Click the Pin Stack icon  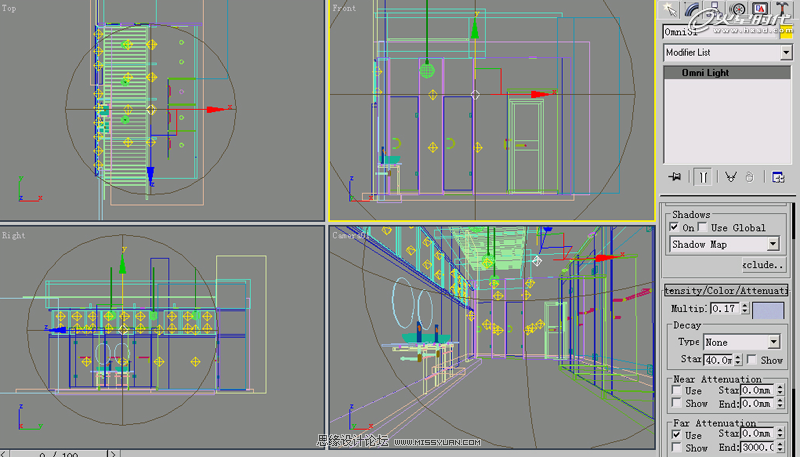tap(674, 177)
